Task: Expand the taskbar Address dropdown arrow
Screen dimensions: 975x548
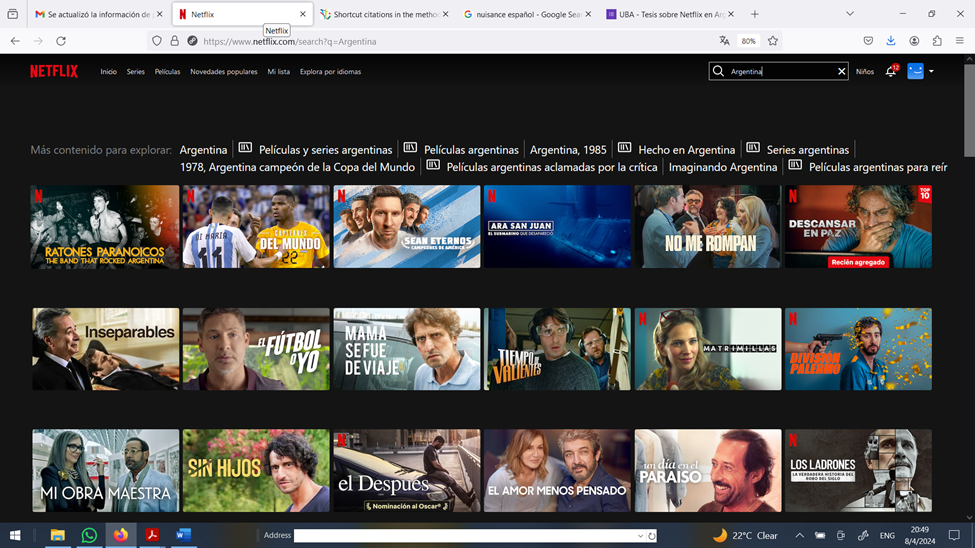Action: [x=640, y=536]
